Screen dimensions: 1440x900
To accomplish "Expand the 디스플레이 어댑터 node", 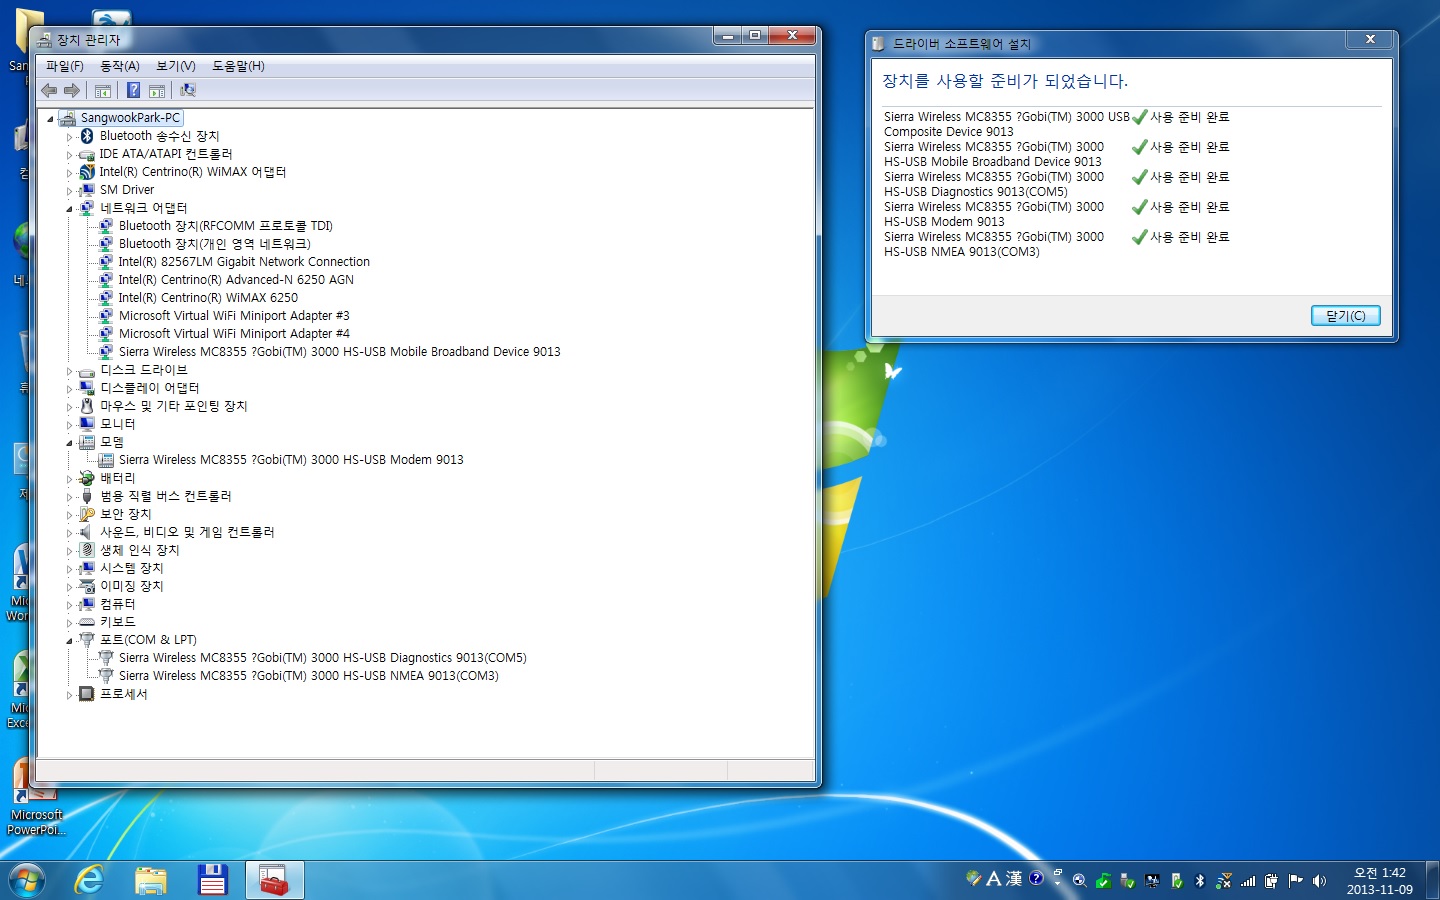I will pos(70,389).
